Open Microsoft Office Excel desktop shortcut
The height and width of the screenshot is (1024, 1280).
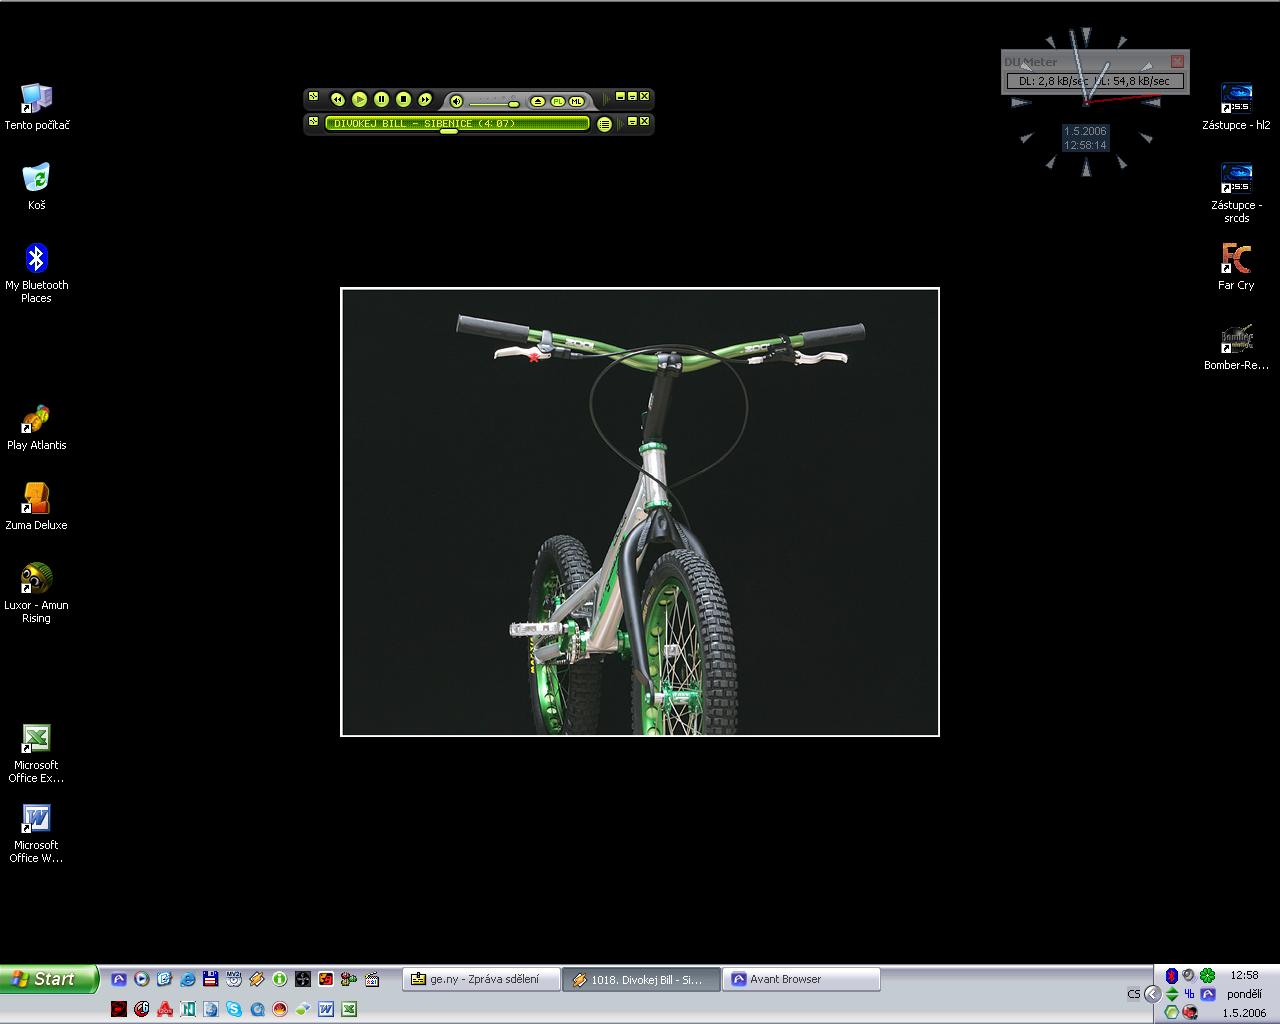(x=37, y=752)
